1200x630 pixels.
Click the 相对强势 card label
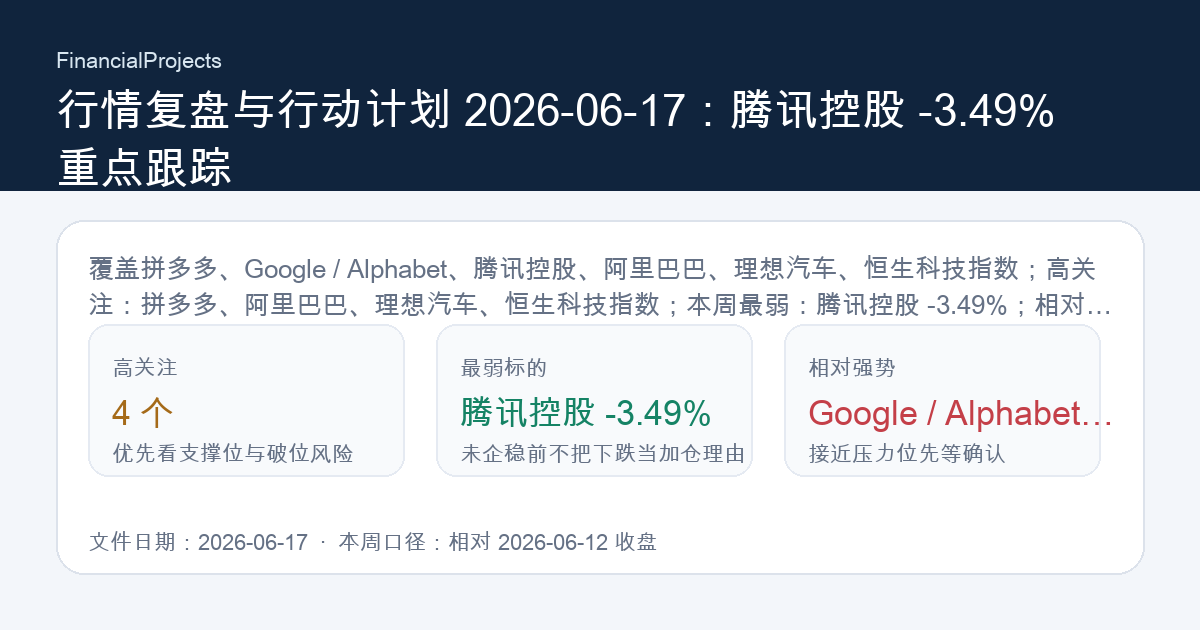pyautogui.click(x=852, y=368)
